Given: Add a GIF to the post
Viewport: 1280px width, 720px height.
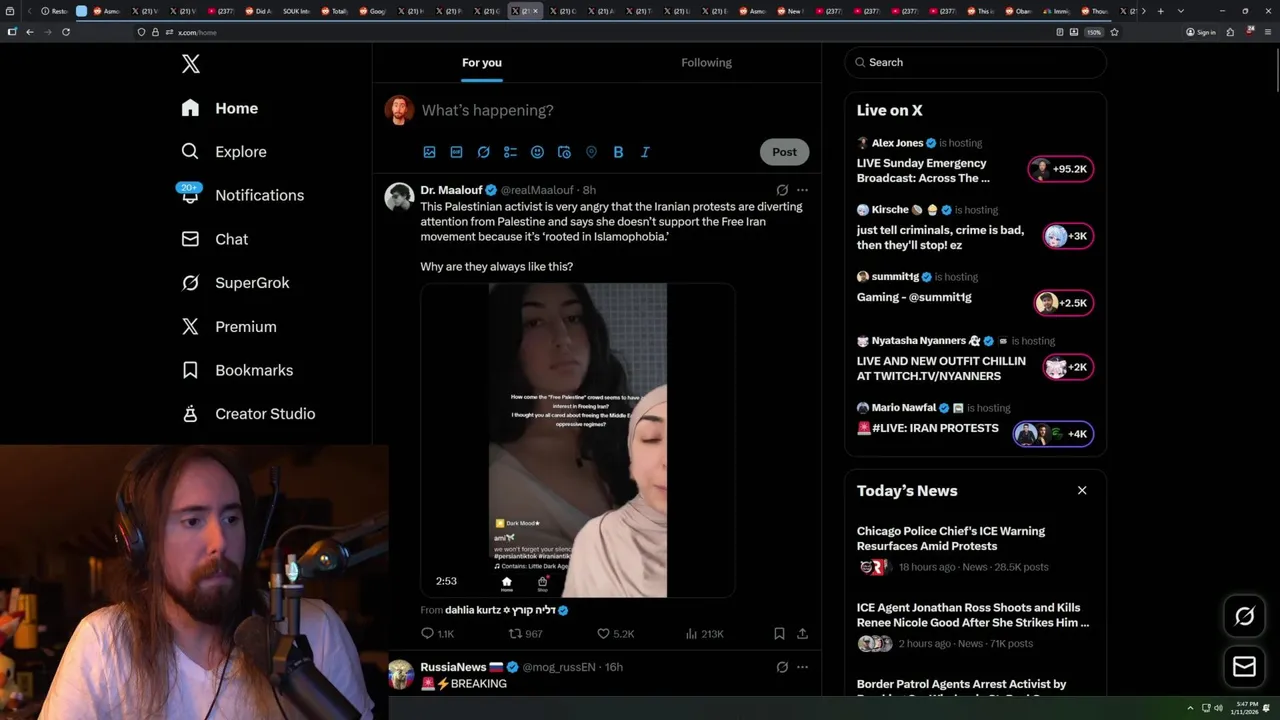Looking at the screenshot, I should [x=456, y=152].
